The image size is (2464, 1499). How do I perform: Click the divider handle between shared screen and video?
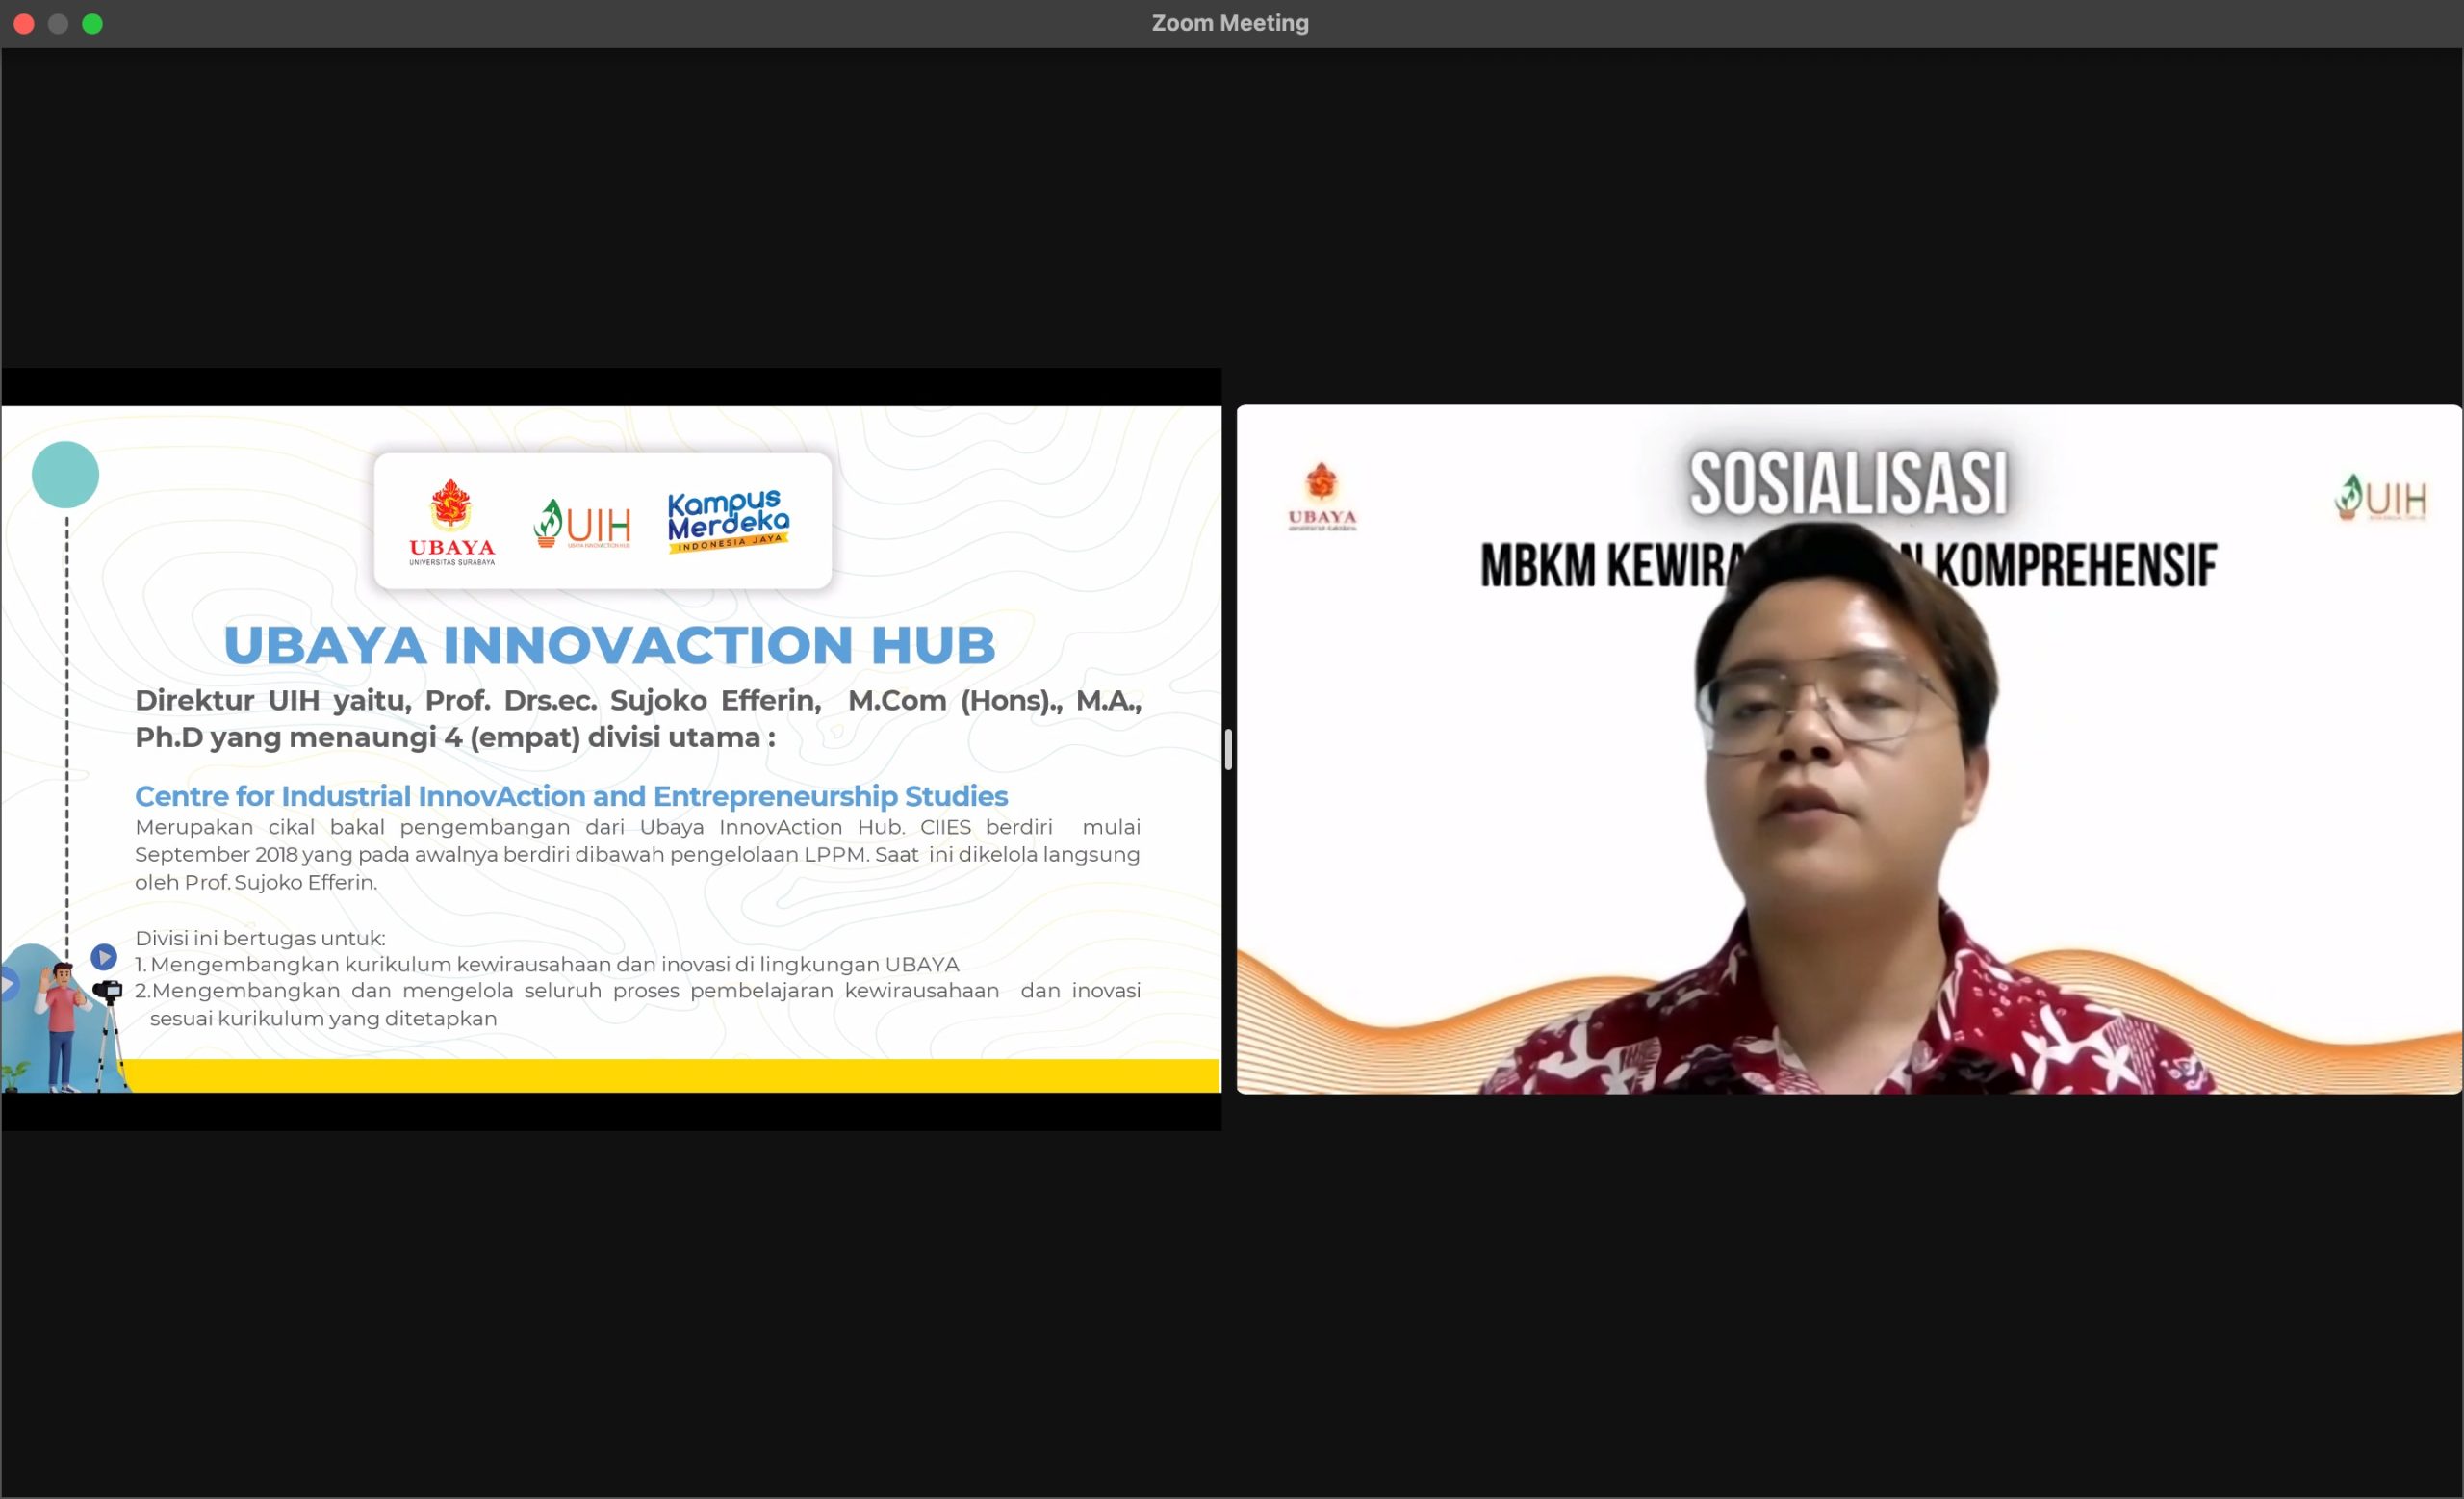click(x=1228, y=749)
